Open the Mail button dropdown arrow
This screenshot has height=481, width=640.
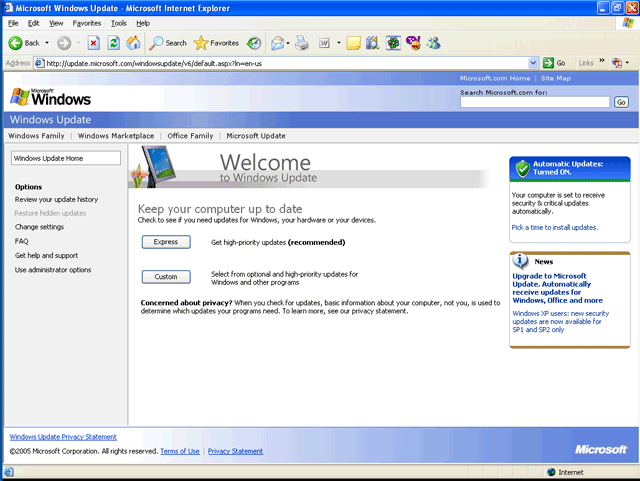[288, 43]
